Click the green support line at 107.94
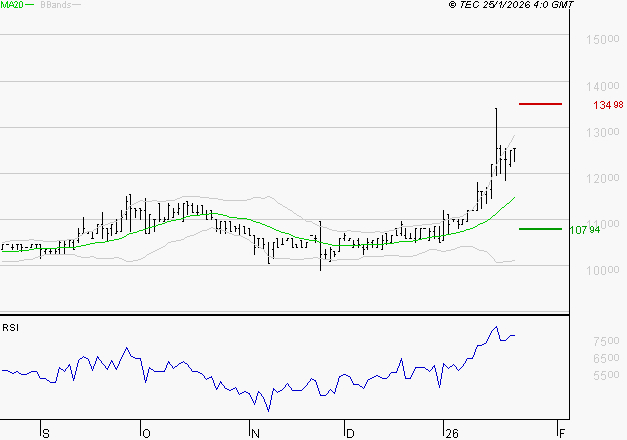The width and height of the screenshot is (627, 440). 540,229
